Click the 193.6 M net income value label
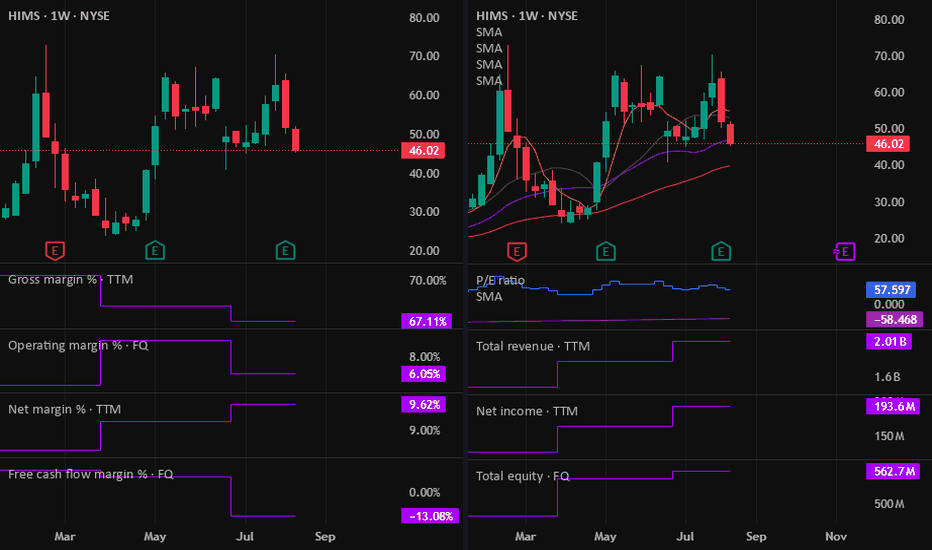 point(893,407)
